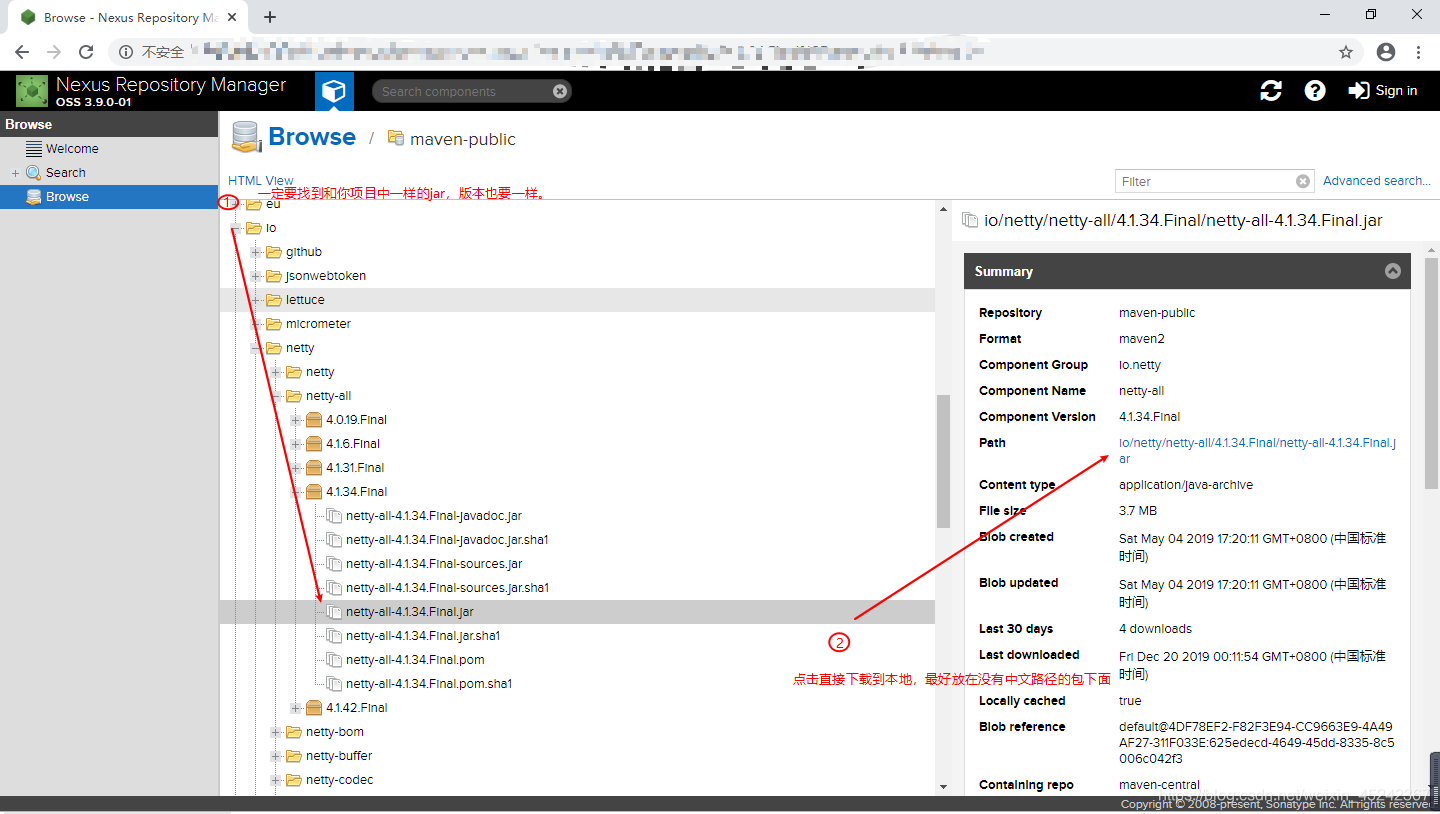Click the maven-public breadcrumb
Viewport: 1440px width, 814px height.
tap(463, 139)
